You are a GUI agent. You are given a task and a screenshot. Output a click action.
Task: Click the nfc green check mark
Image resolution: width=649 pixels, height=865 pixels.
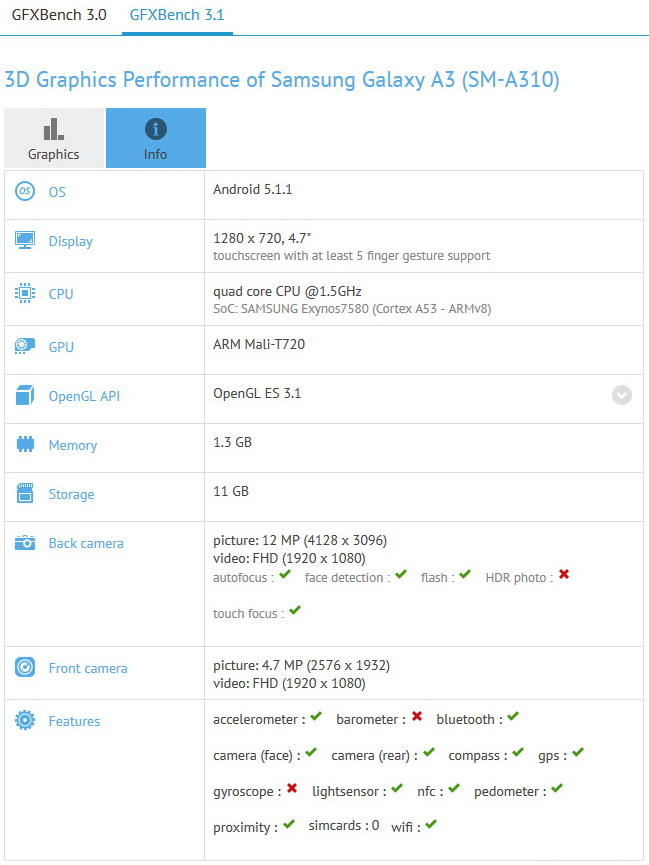(x=454, y=788)
